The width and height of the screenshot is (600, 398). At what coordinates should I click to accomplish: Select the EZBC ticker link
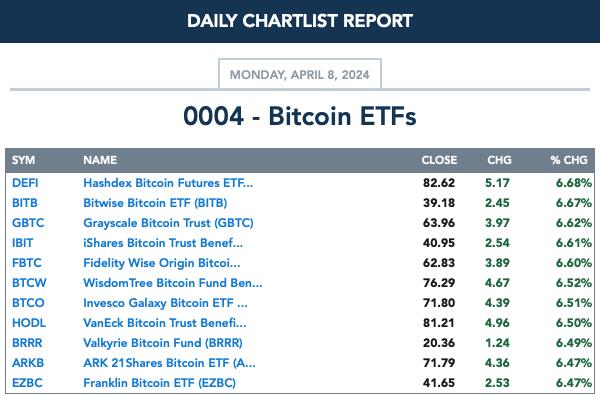point(27,383)
